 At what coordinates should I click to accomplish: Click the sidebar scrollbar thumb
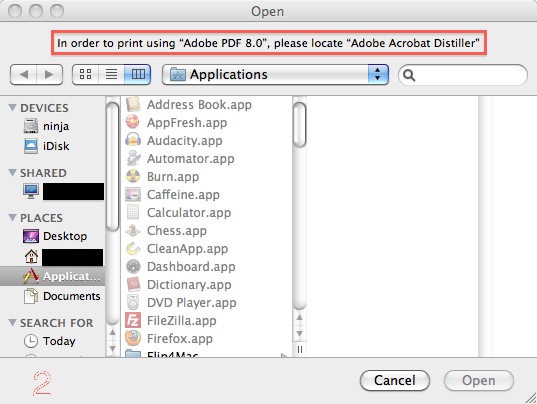[x=112, y=167]
